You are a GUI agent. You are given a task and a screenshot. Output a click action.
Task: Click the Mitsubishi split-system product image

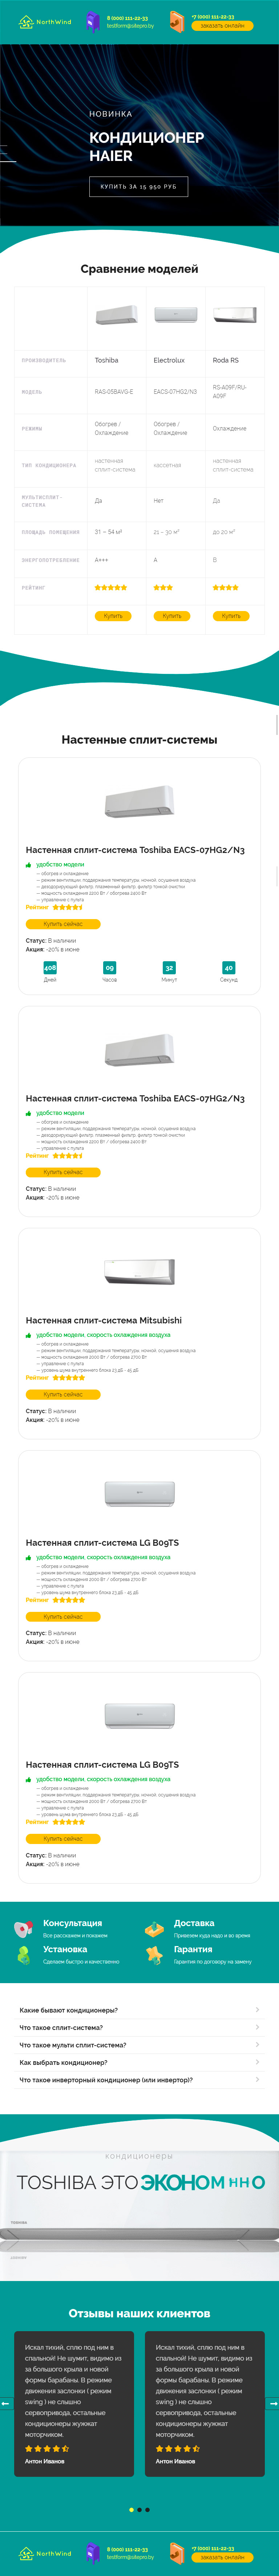point(139,1271)
